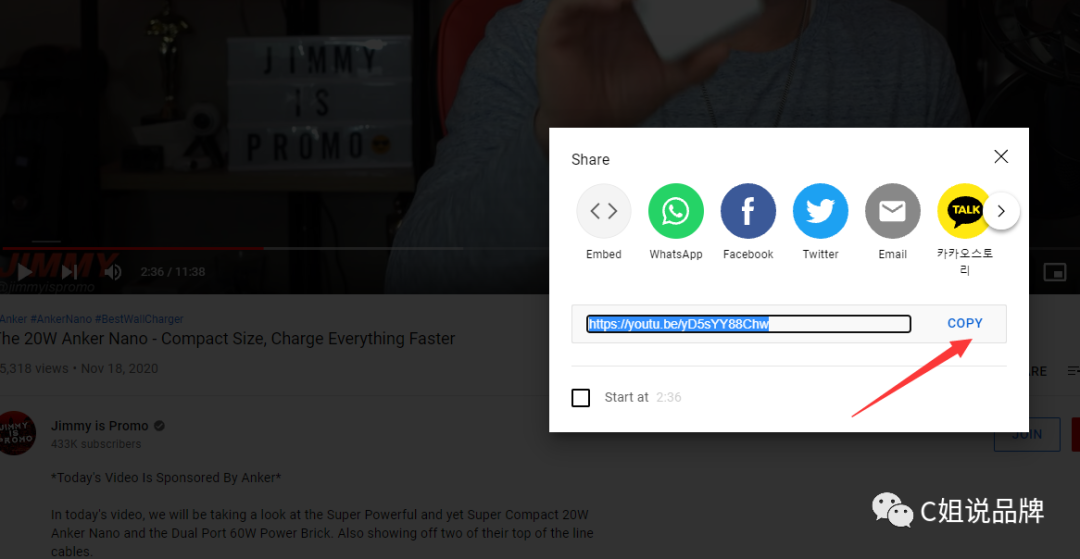
Task: Show more share options with right chevron
Action: pyautogui.click(x=1001, y=211)
